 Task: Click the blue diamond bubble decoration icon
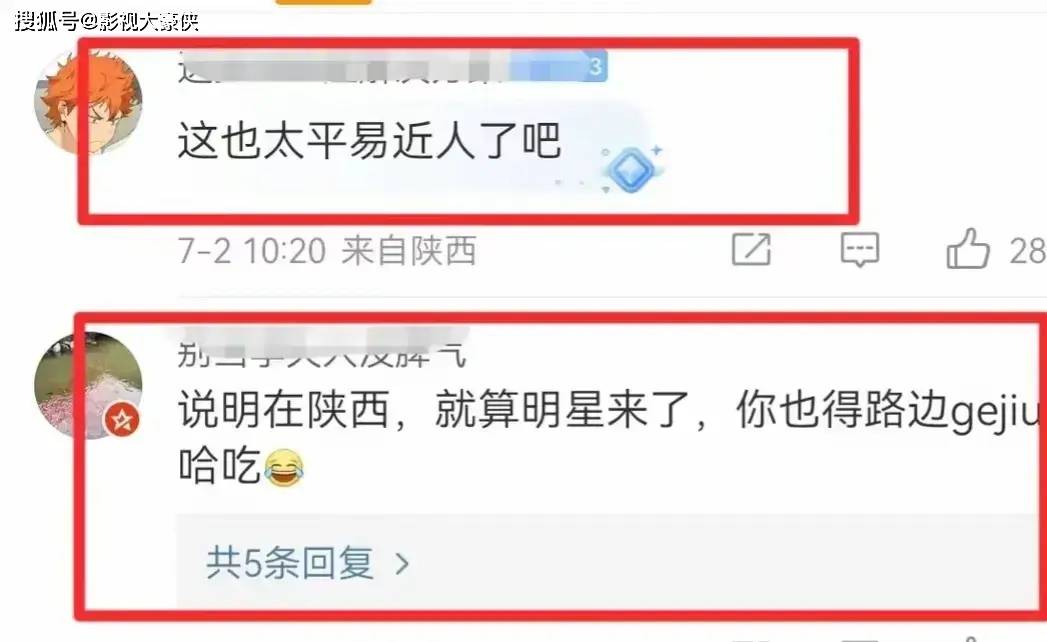(x=630, y=169)
